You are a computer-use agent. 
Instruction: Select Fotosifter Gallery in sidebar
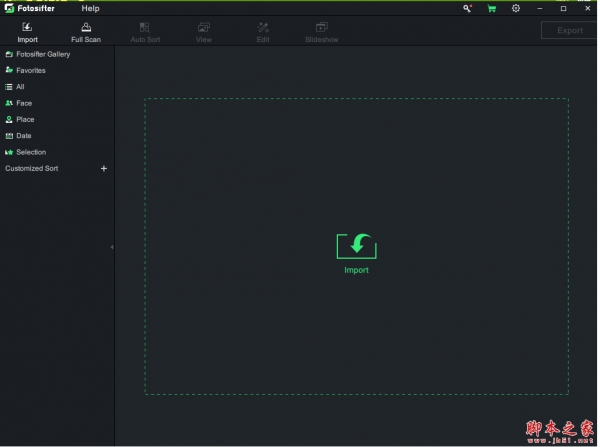(42, 54)
